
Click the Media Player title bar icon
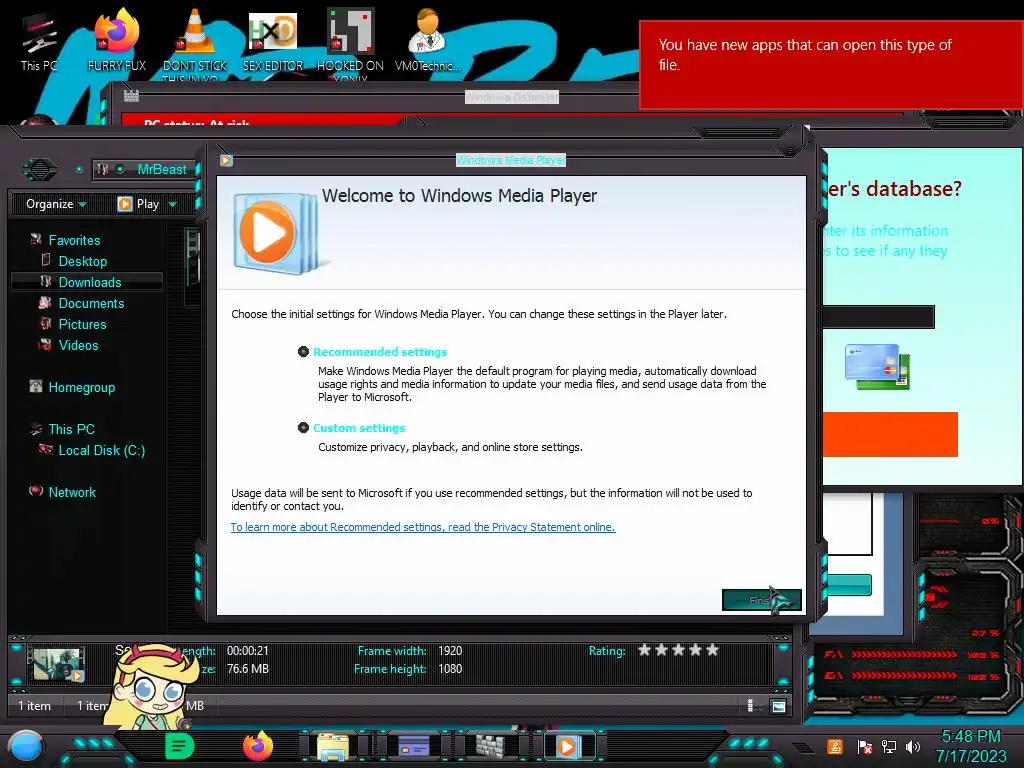click(226, 160)
